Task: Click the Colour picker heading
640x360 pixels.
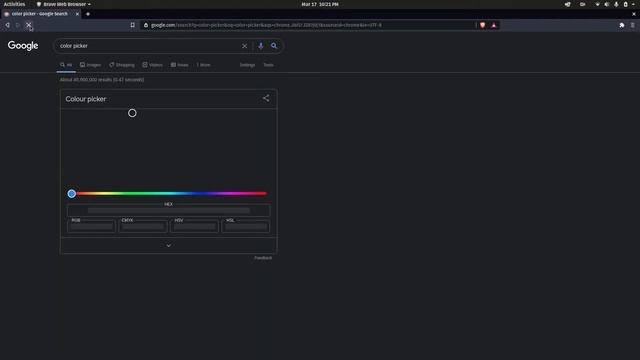Action: (86, 99)
